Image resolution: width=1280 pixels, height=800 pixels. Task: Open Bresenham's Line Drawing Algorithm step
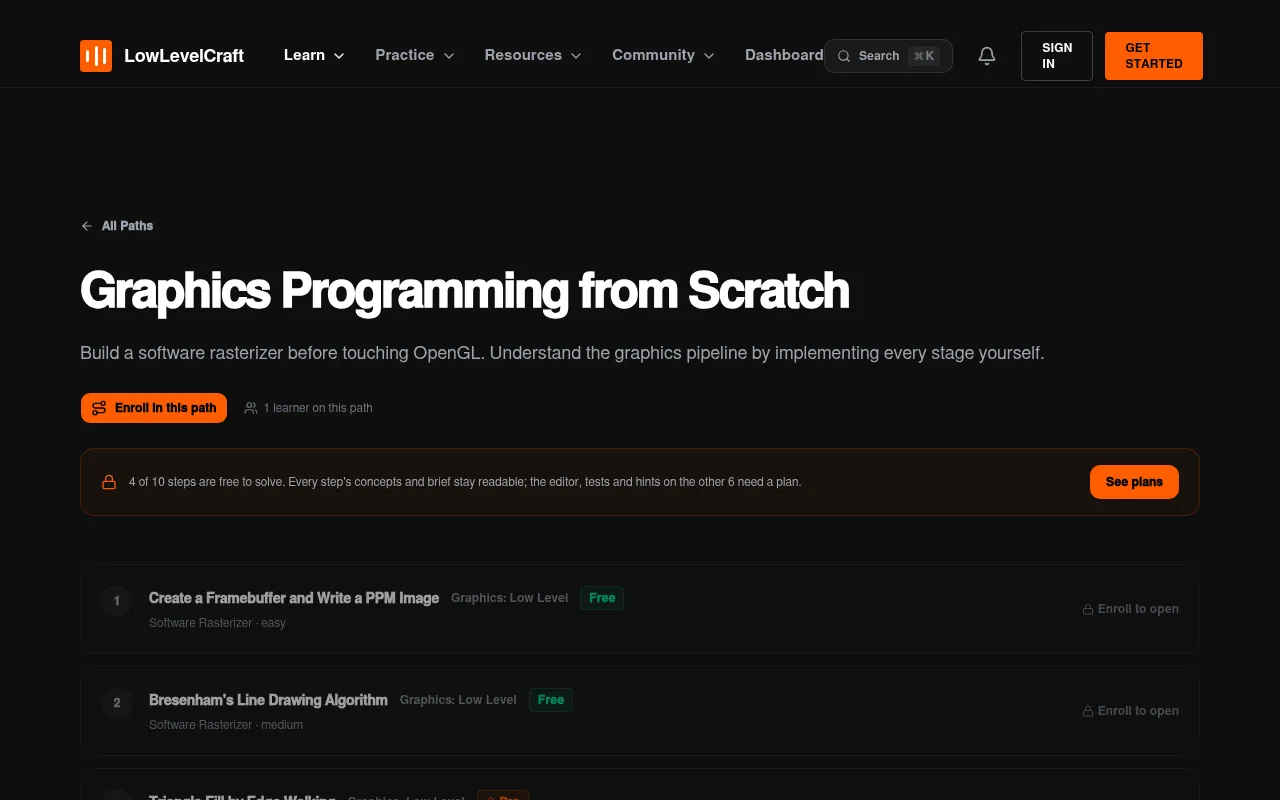click(268, 700)
